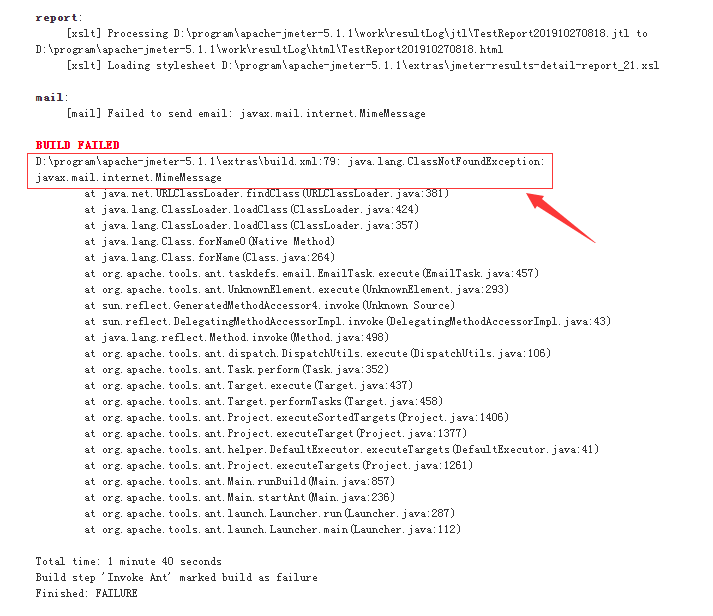The height and width of the screenshot is (616, 713).
Task: Click the Main.startAnt stack trace line
Action: [x=240, y=498]
